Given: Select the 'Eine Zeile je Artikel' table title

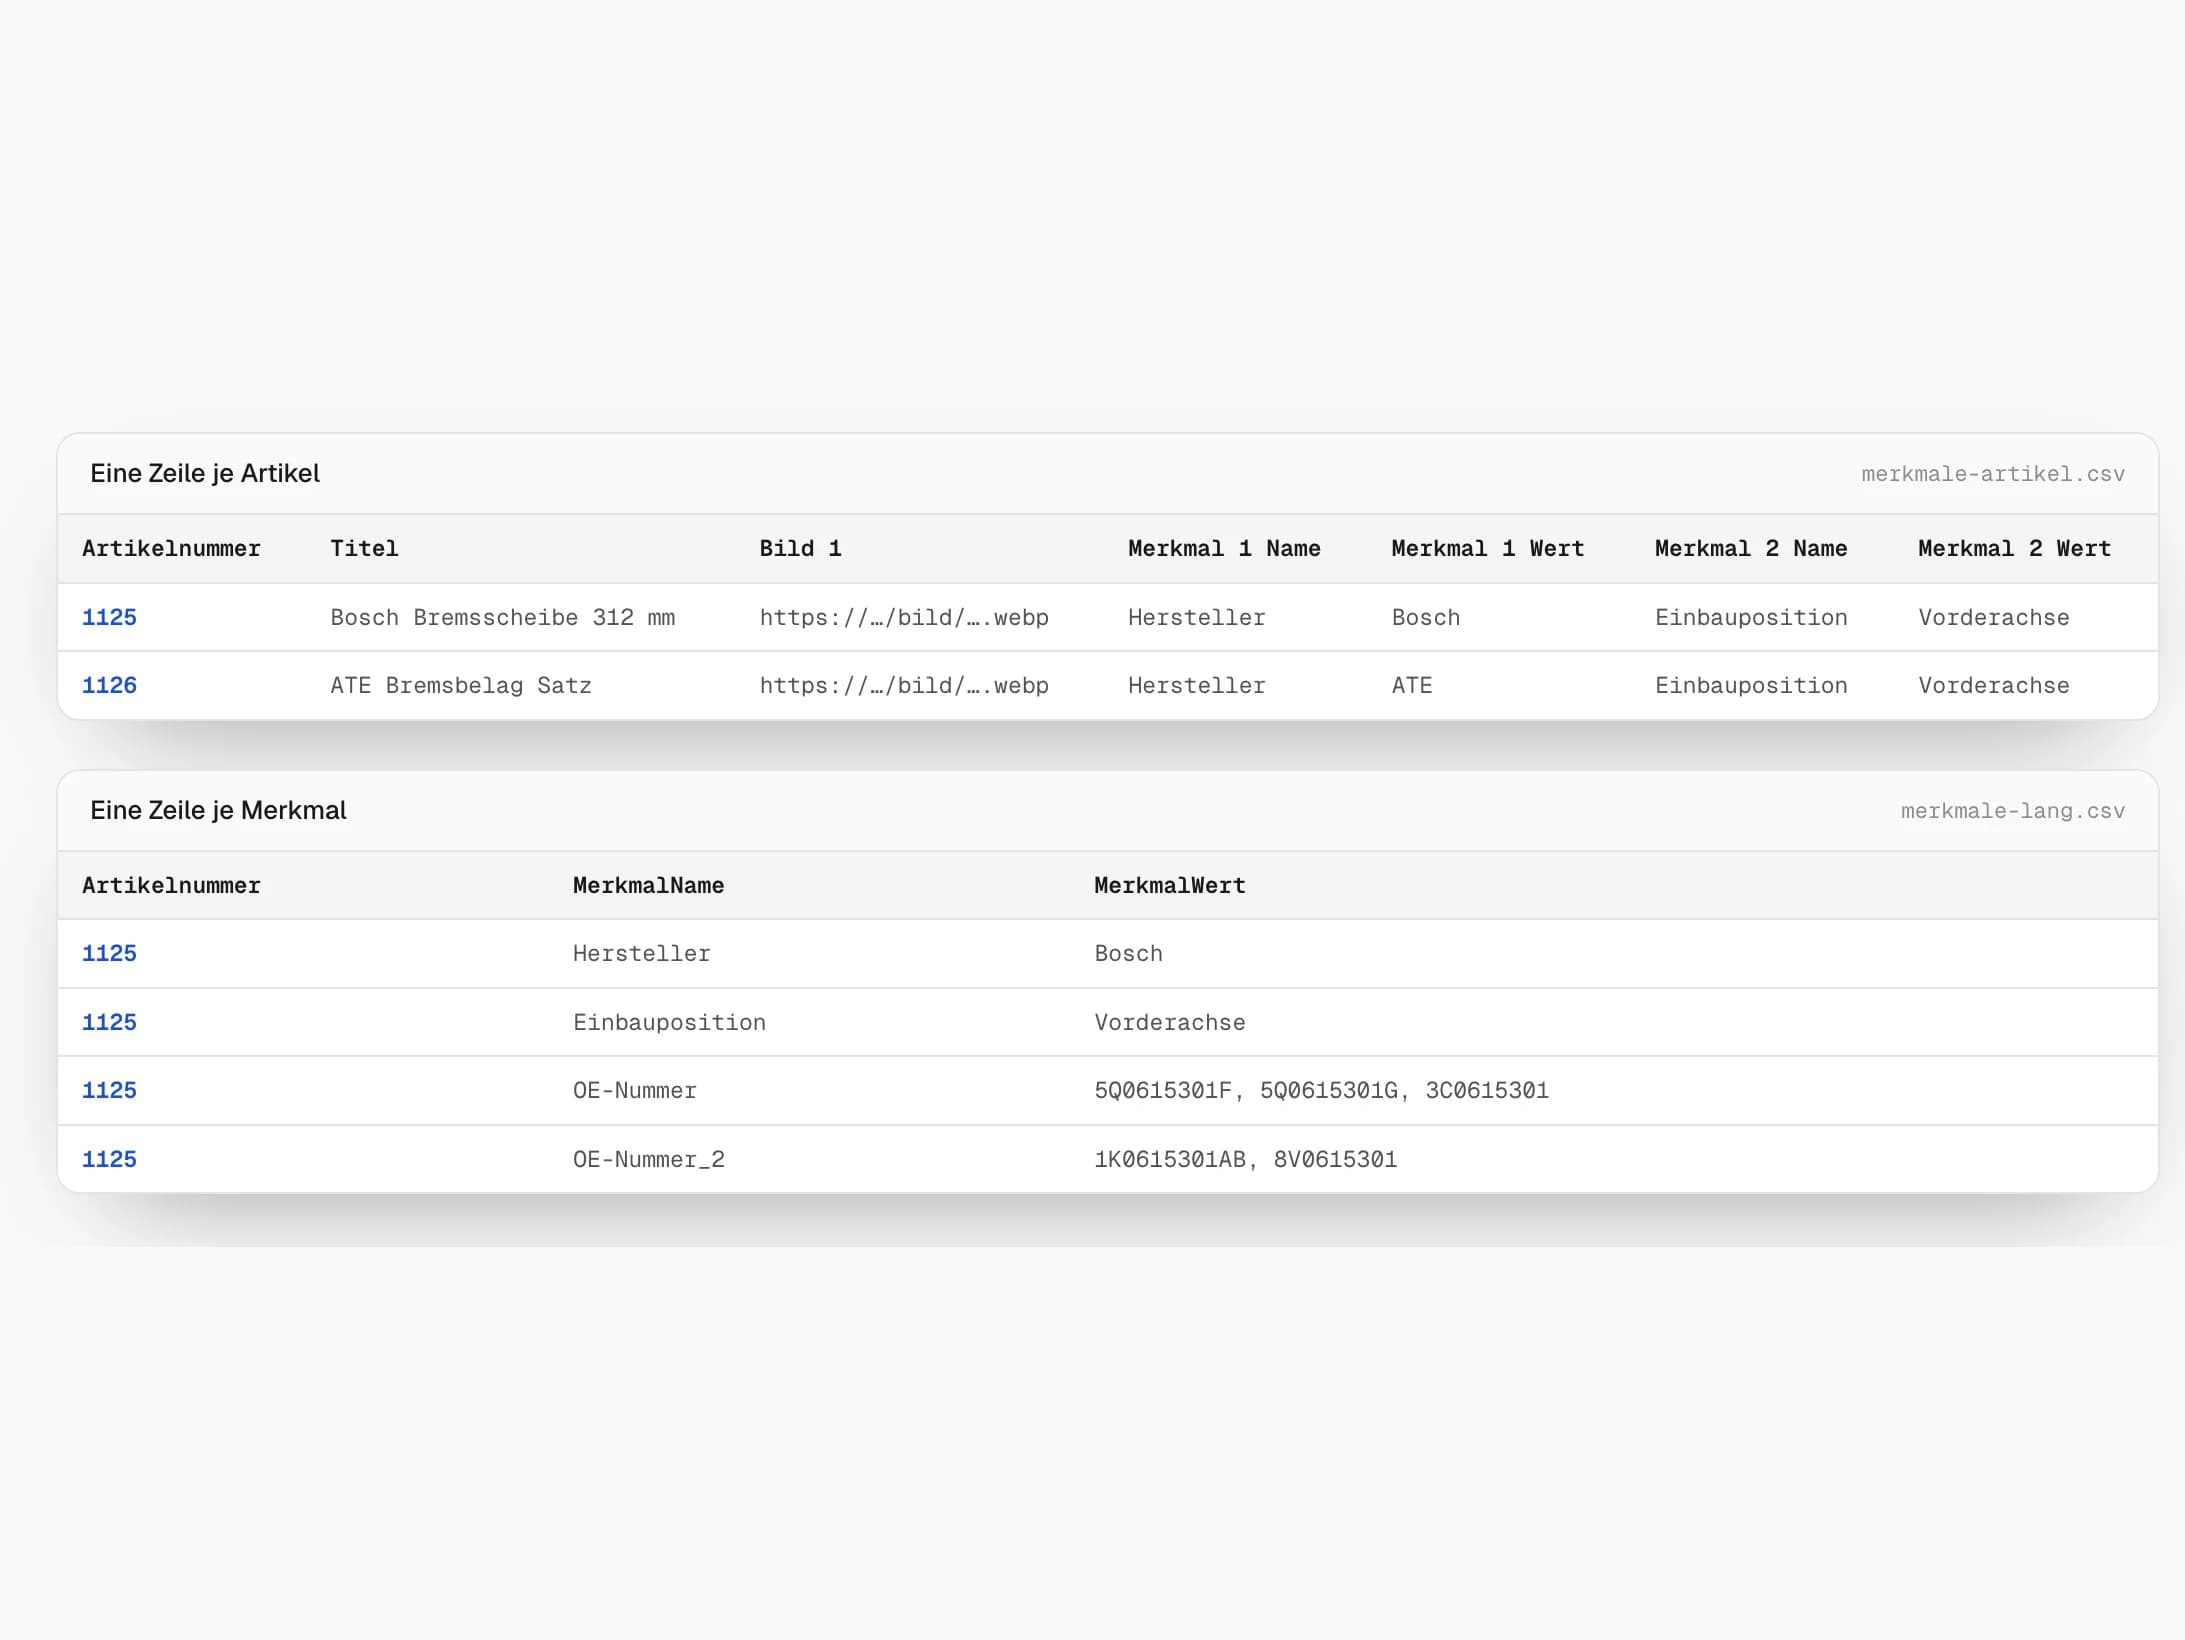Looking at the screenshot, I should [205, 473].
